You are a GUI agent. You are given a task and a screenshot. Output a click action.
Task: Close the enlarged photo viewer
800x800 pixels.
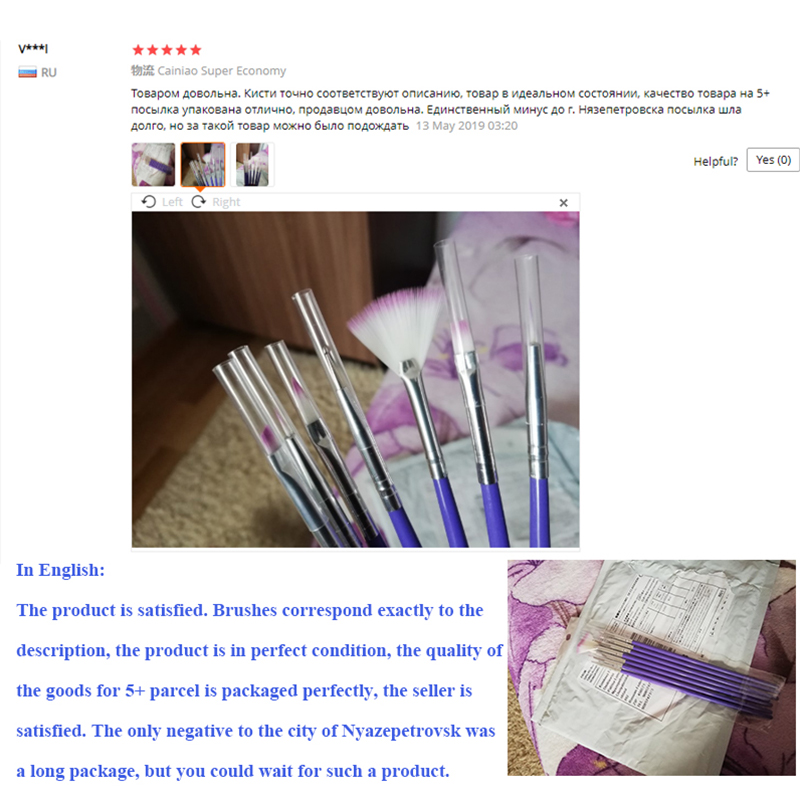click(563, 203)
